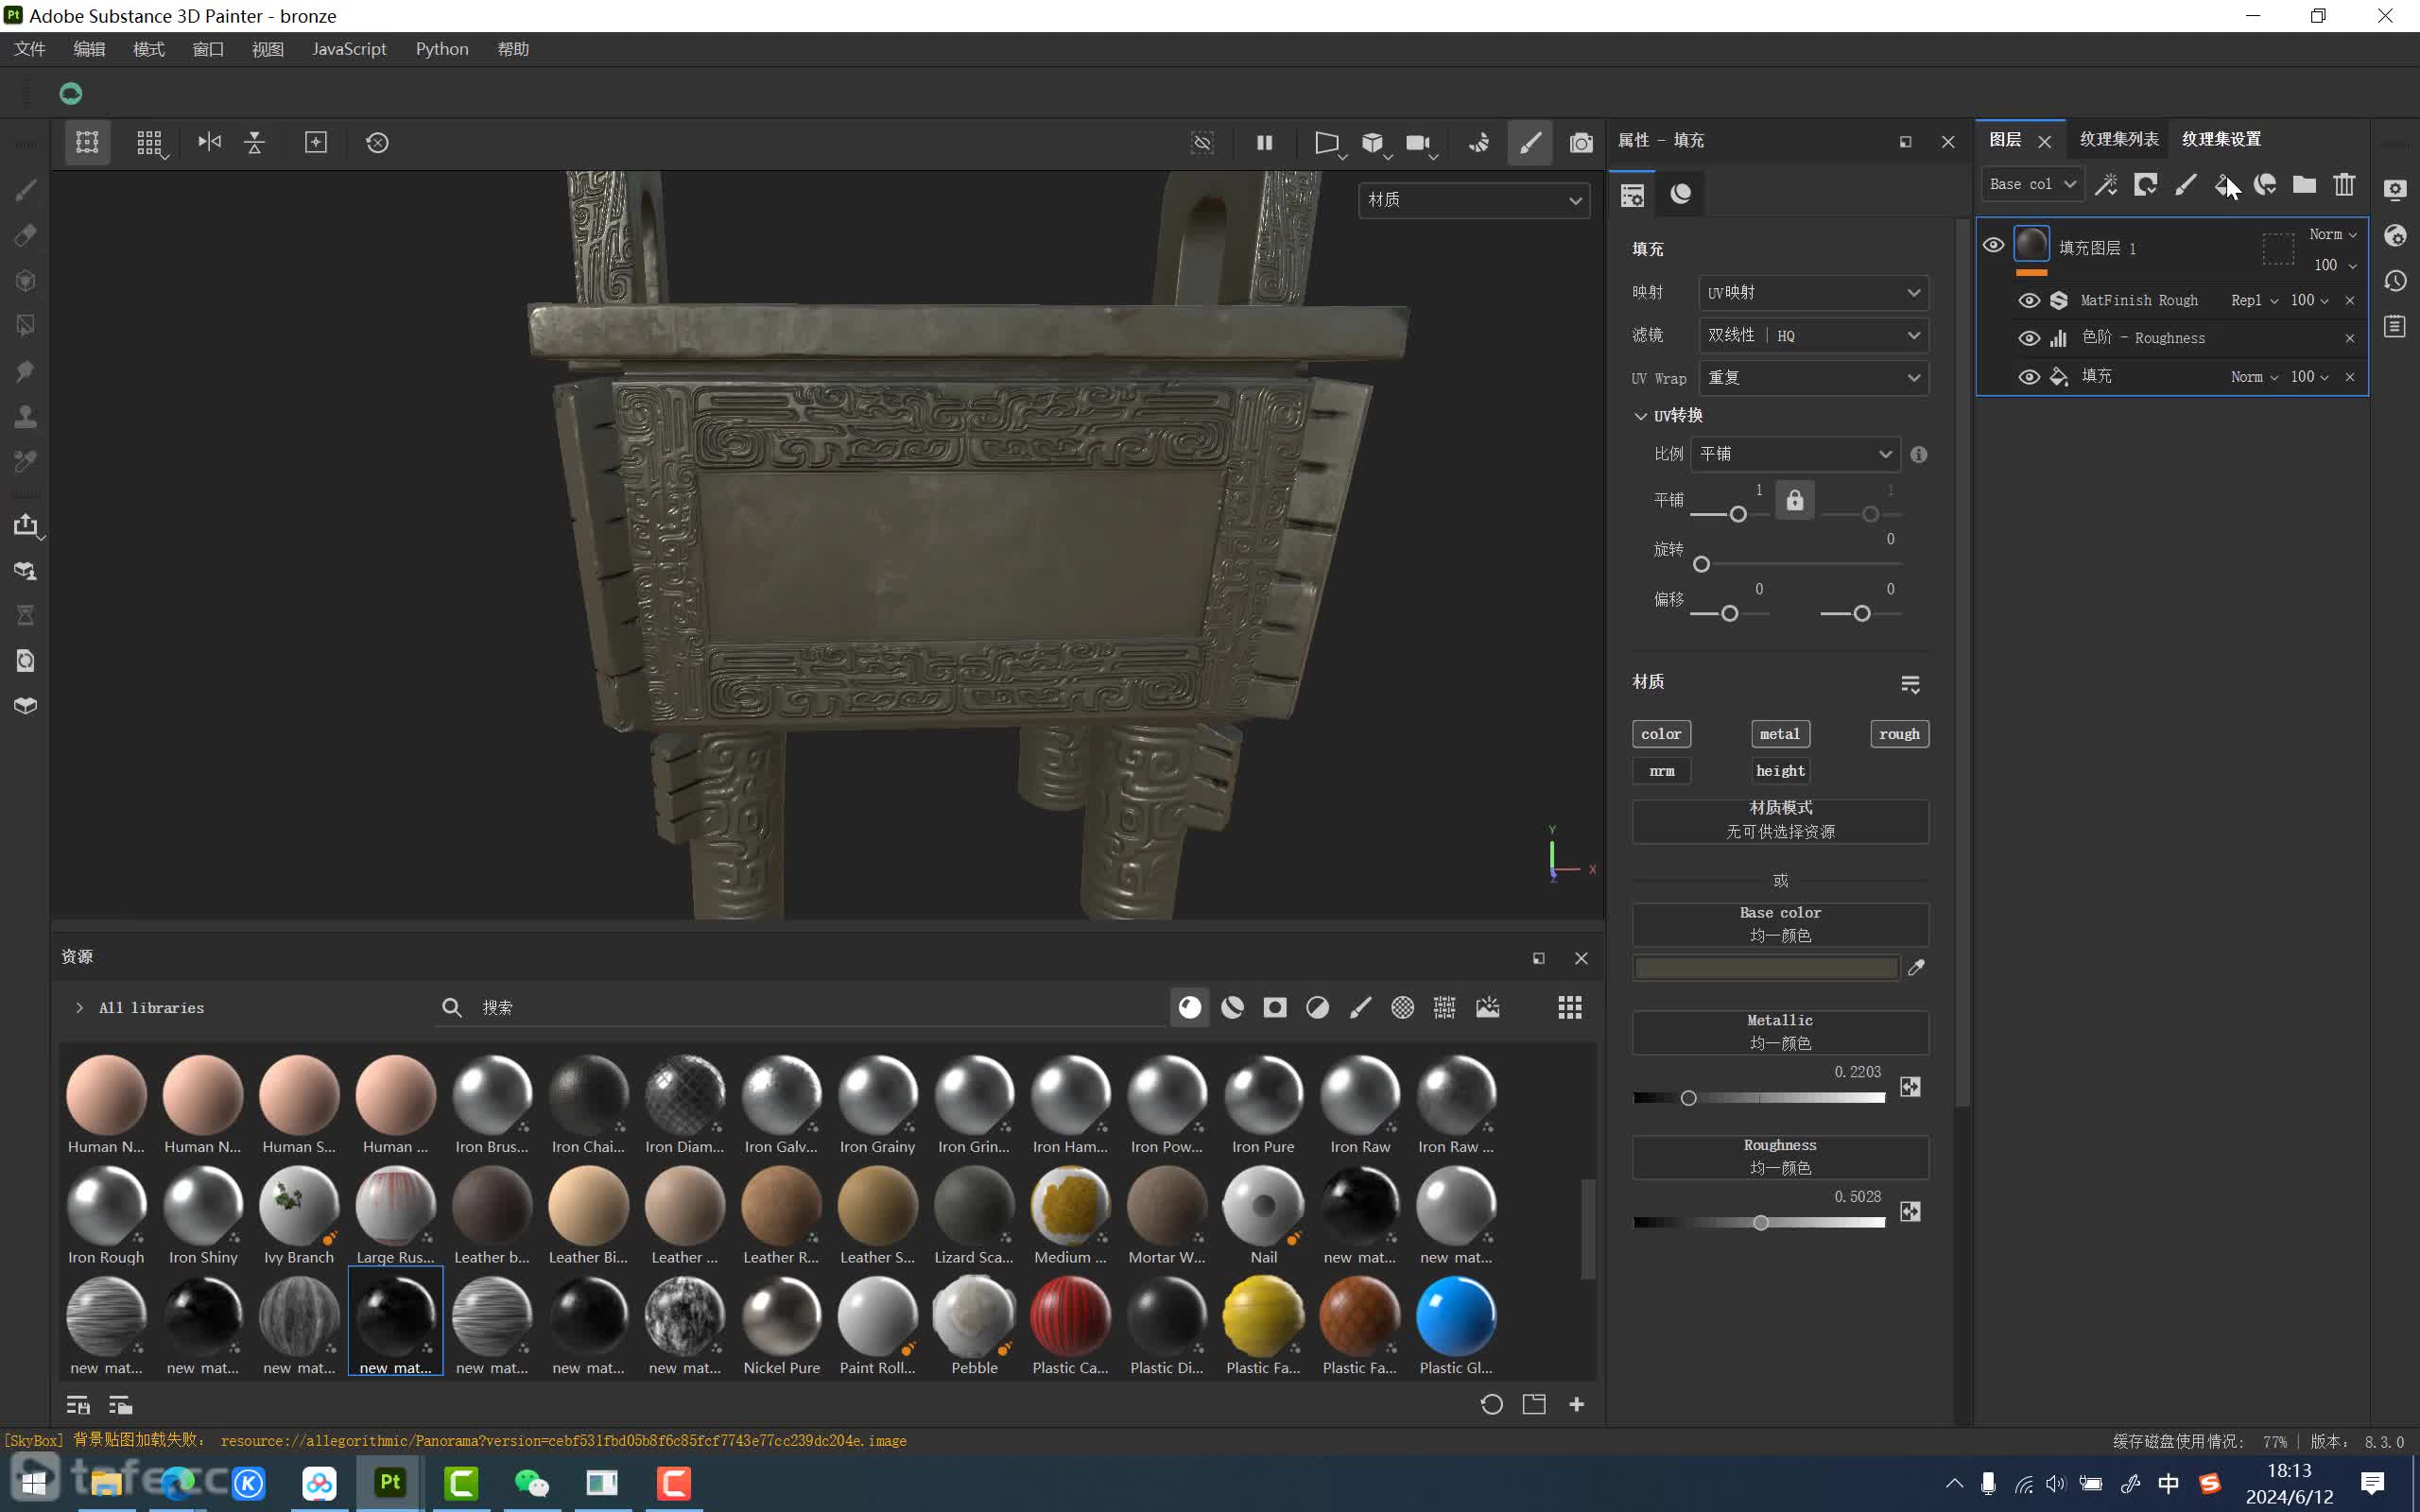Screen dimensions: 2420x1512
Task: Select the Polygon Fill tool
Action: 26,325
